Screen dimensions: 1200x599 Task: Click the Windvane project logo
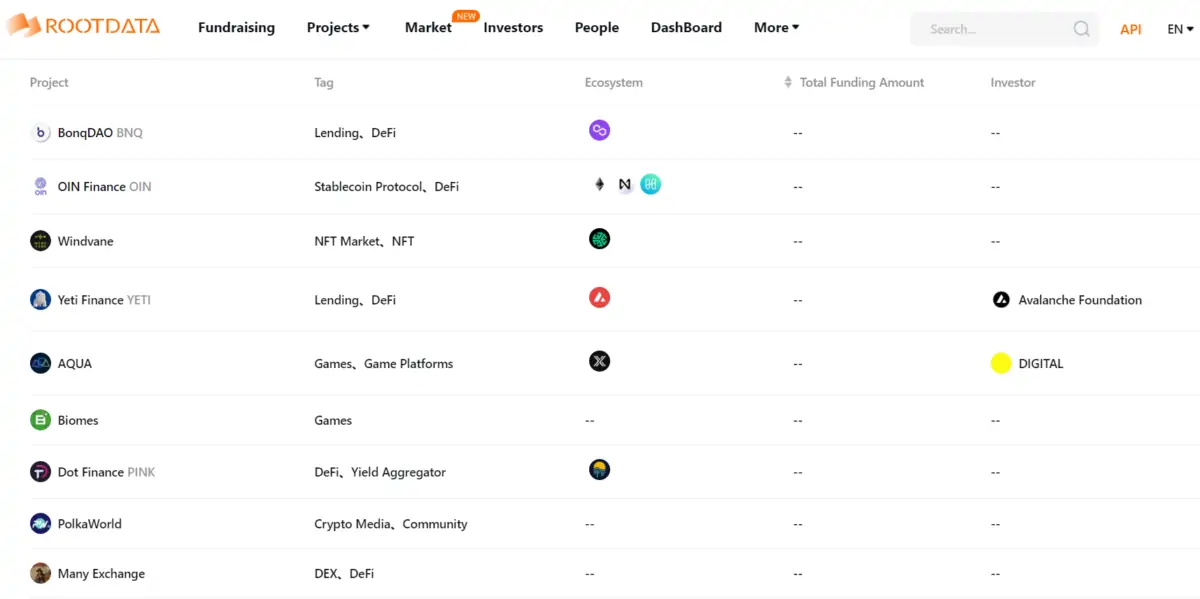40,240
